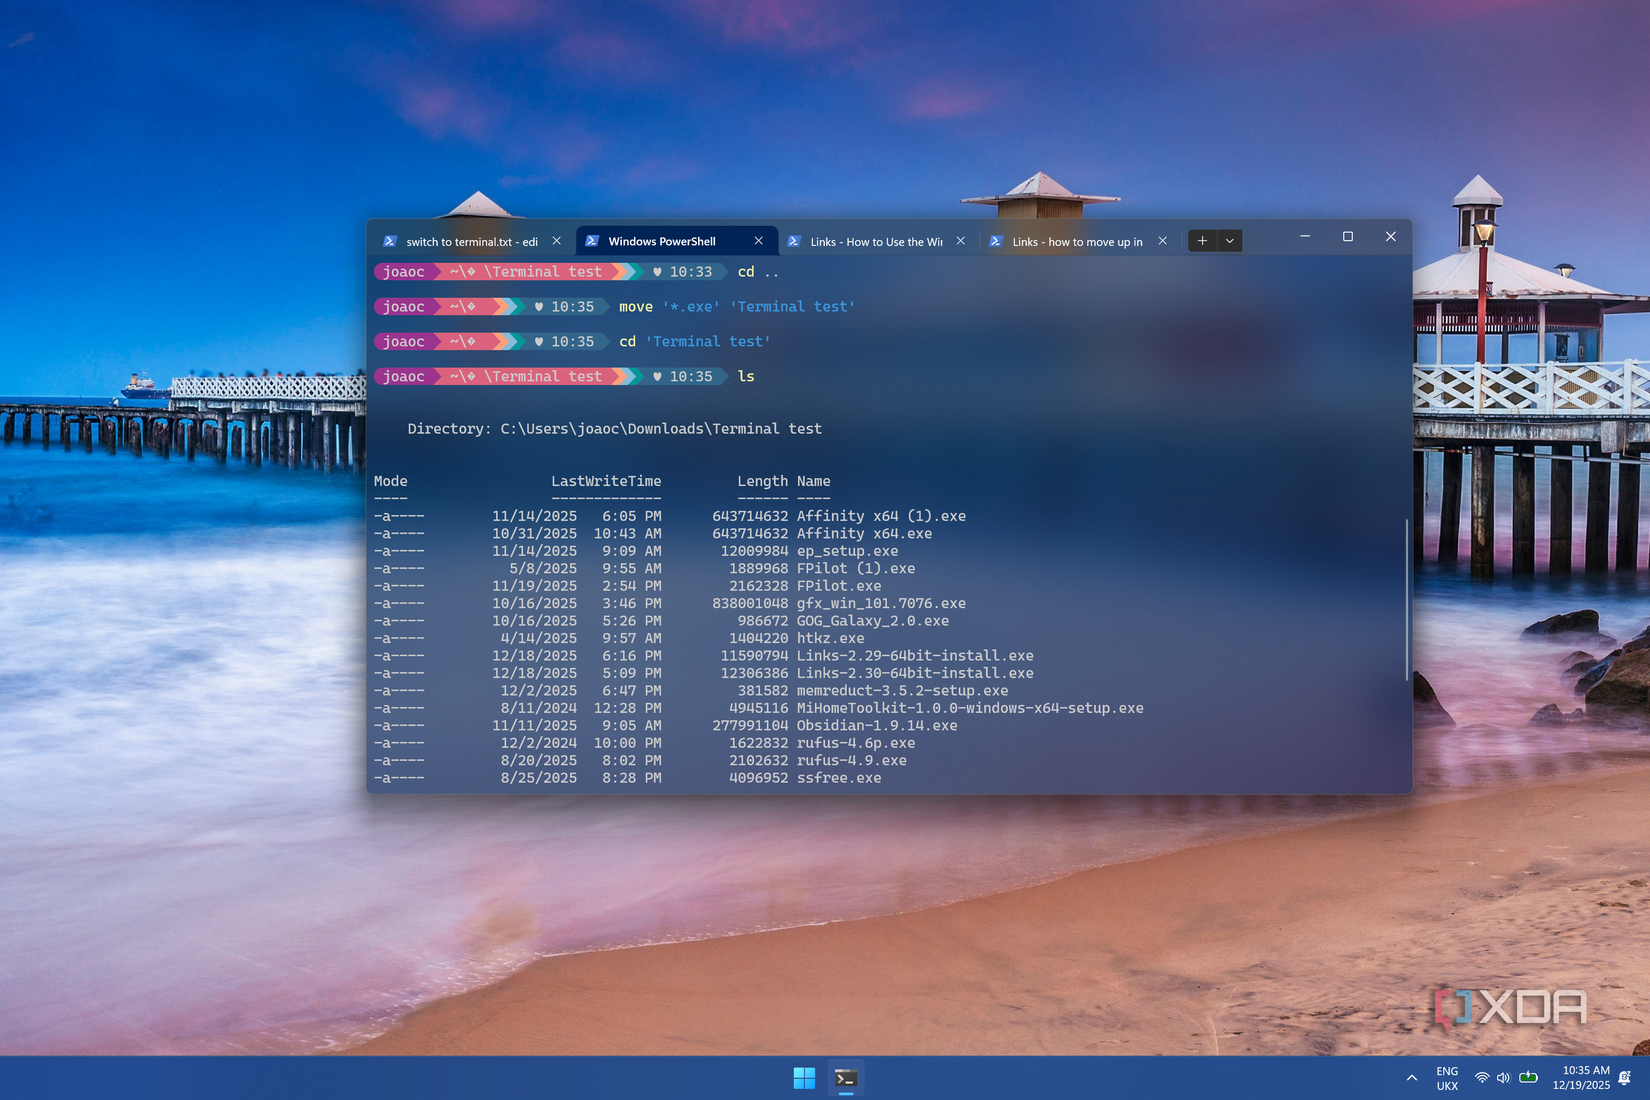Click 'MiHomeToolkit-1.0.0-windows-x64-setup.exe' file name

[970, 708]
